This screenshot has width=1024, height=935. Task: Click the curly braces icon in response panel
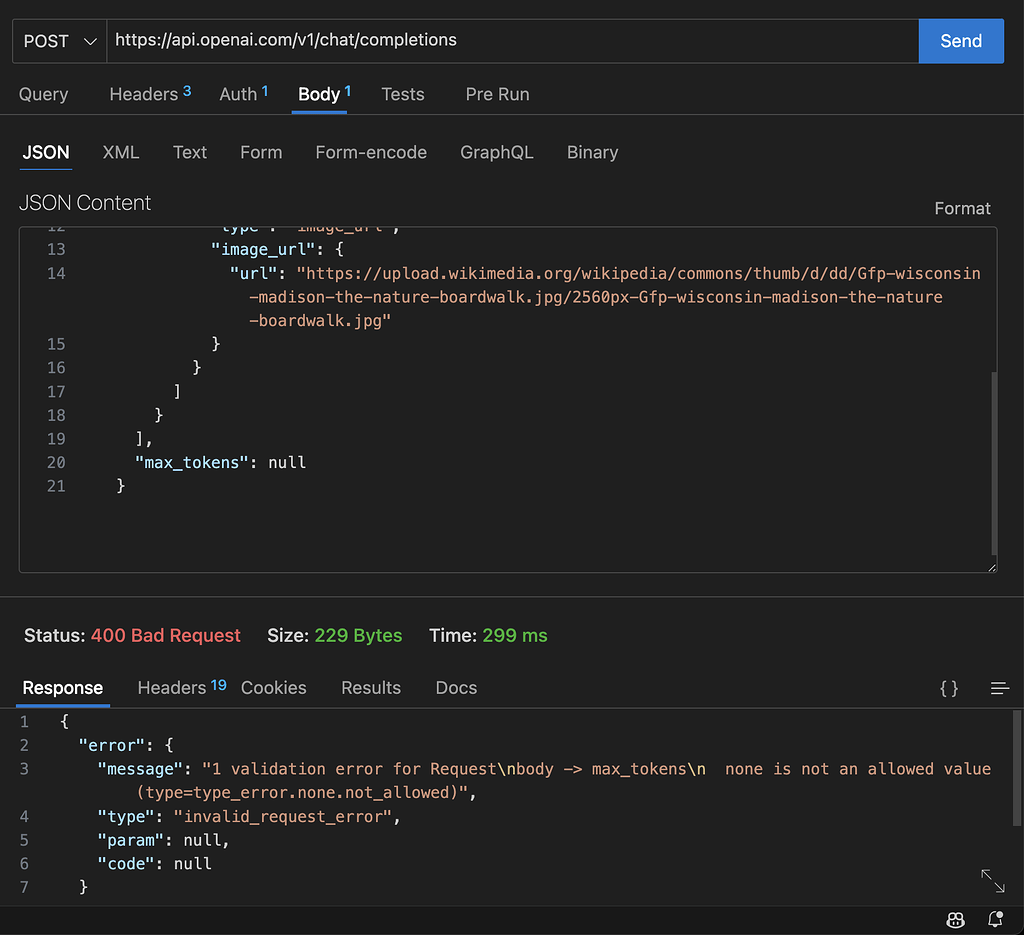point(949,688)
